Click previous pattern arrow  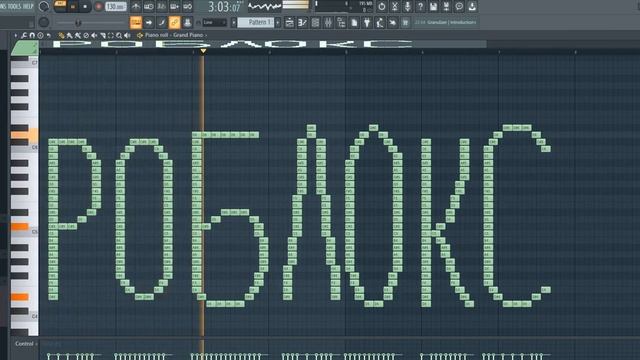pyautogui.click(x=233, y=22)
